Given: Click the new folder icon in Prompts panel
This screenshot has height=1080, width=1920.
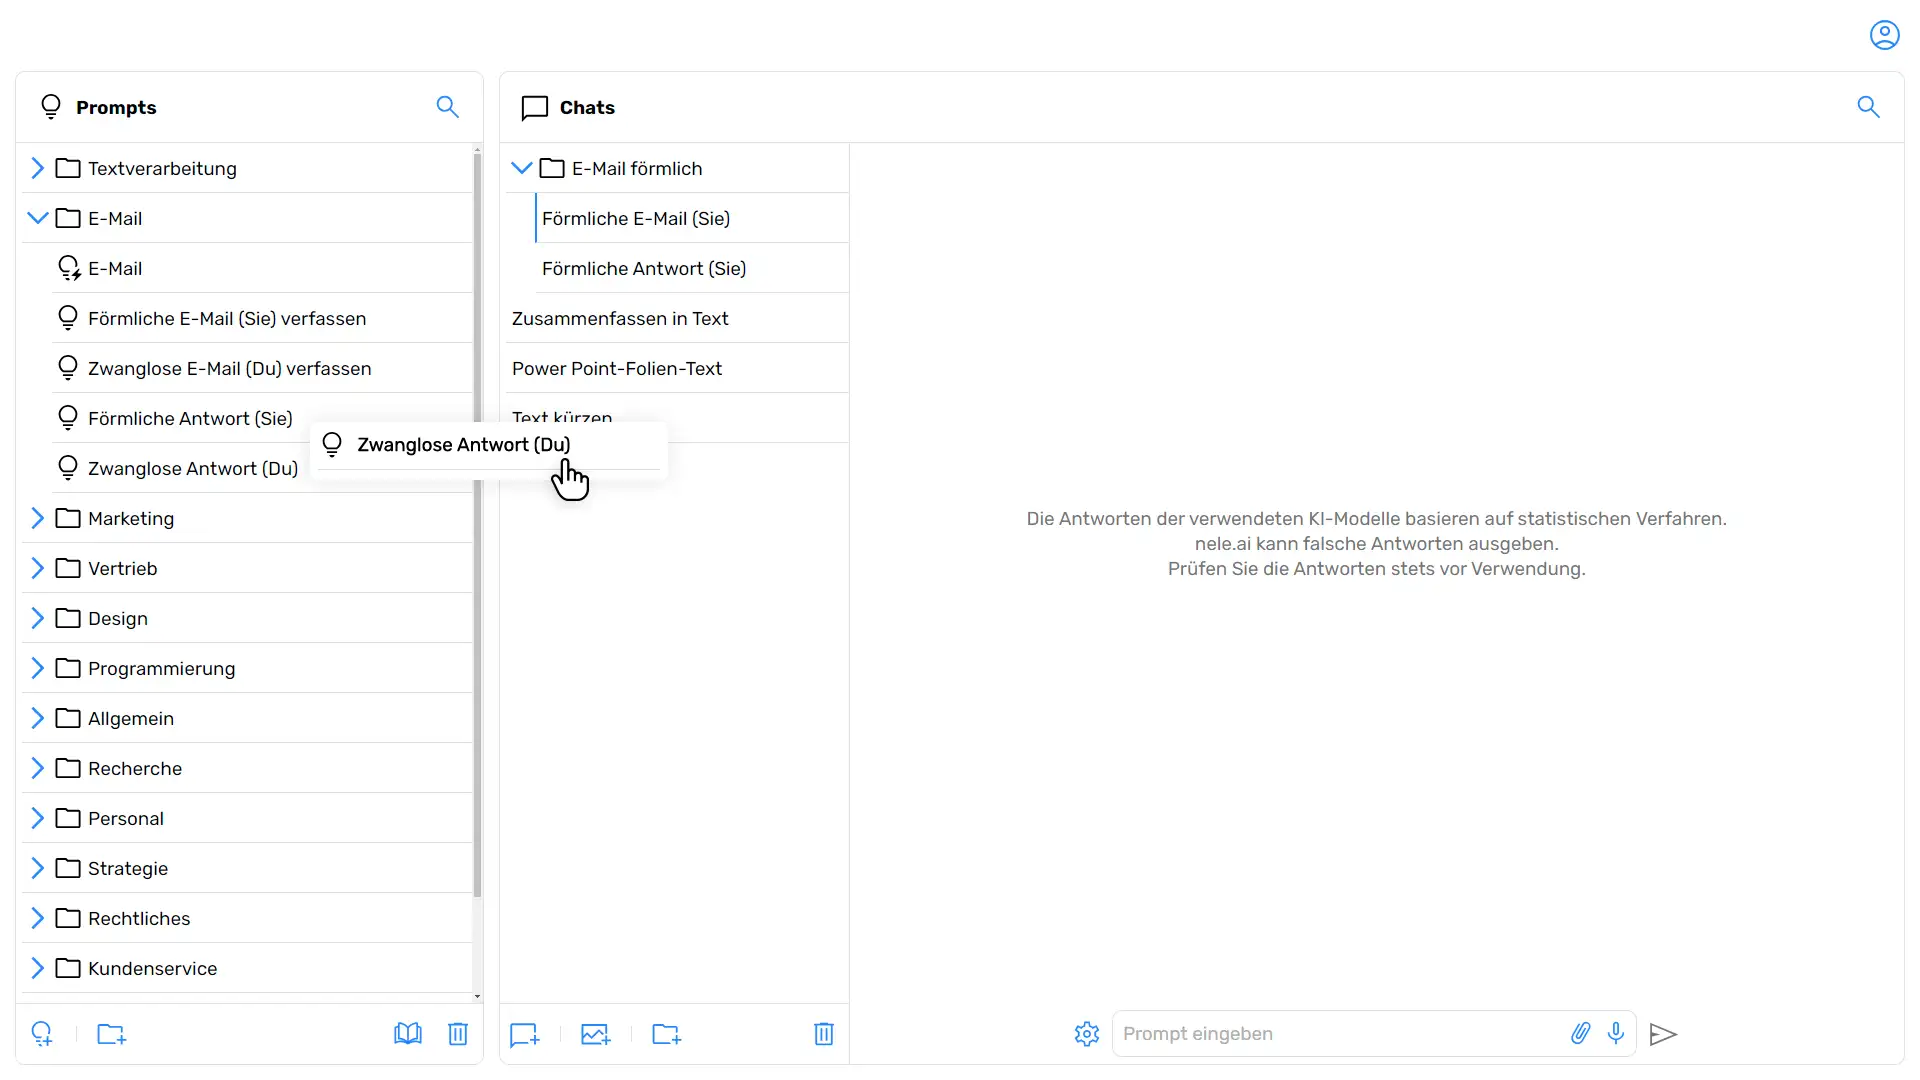Looking at the screenshot, I should pos(112,1034).
